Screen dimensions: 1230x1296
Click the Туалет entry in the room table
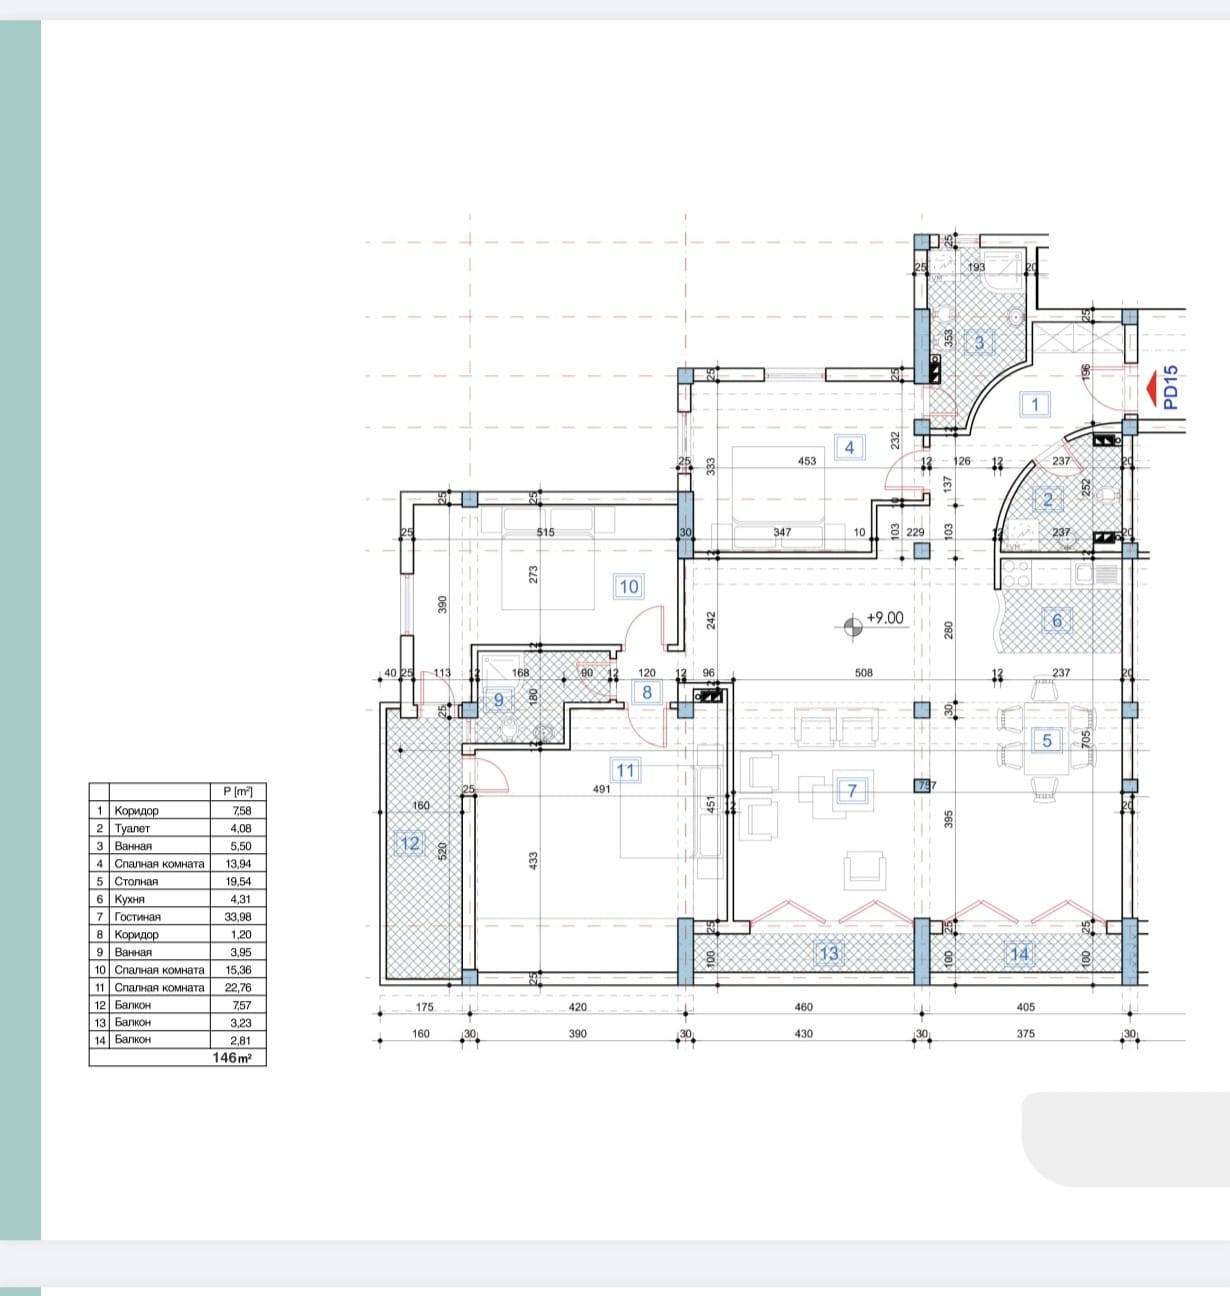click(x=177, y=828)
